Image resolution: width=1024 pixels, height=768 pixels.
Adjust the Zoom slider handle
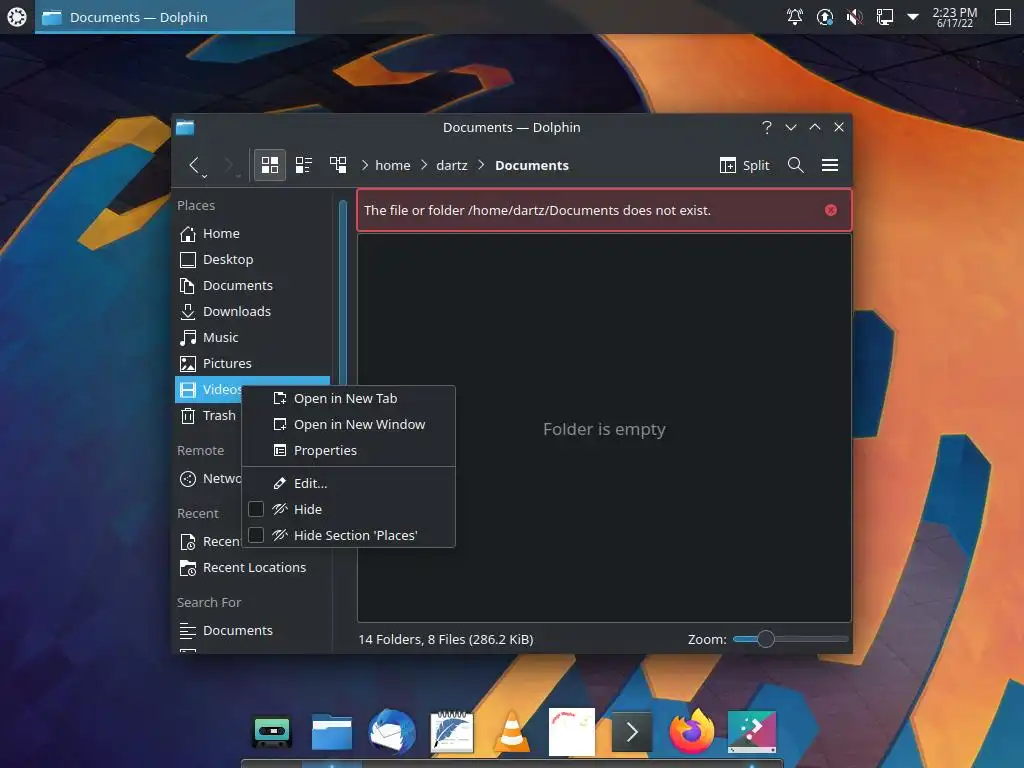tap(766, 639)
